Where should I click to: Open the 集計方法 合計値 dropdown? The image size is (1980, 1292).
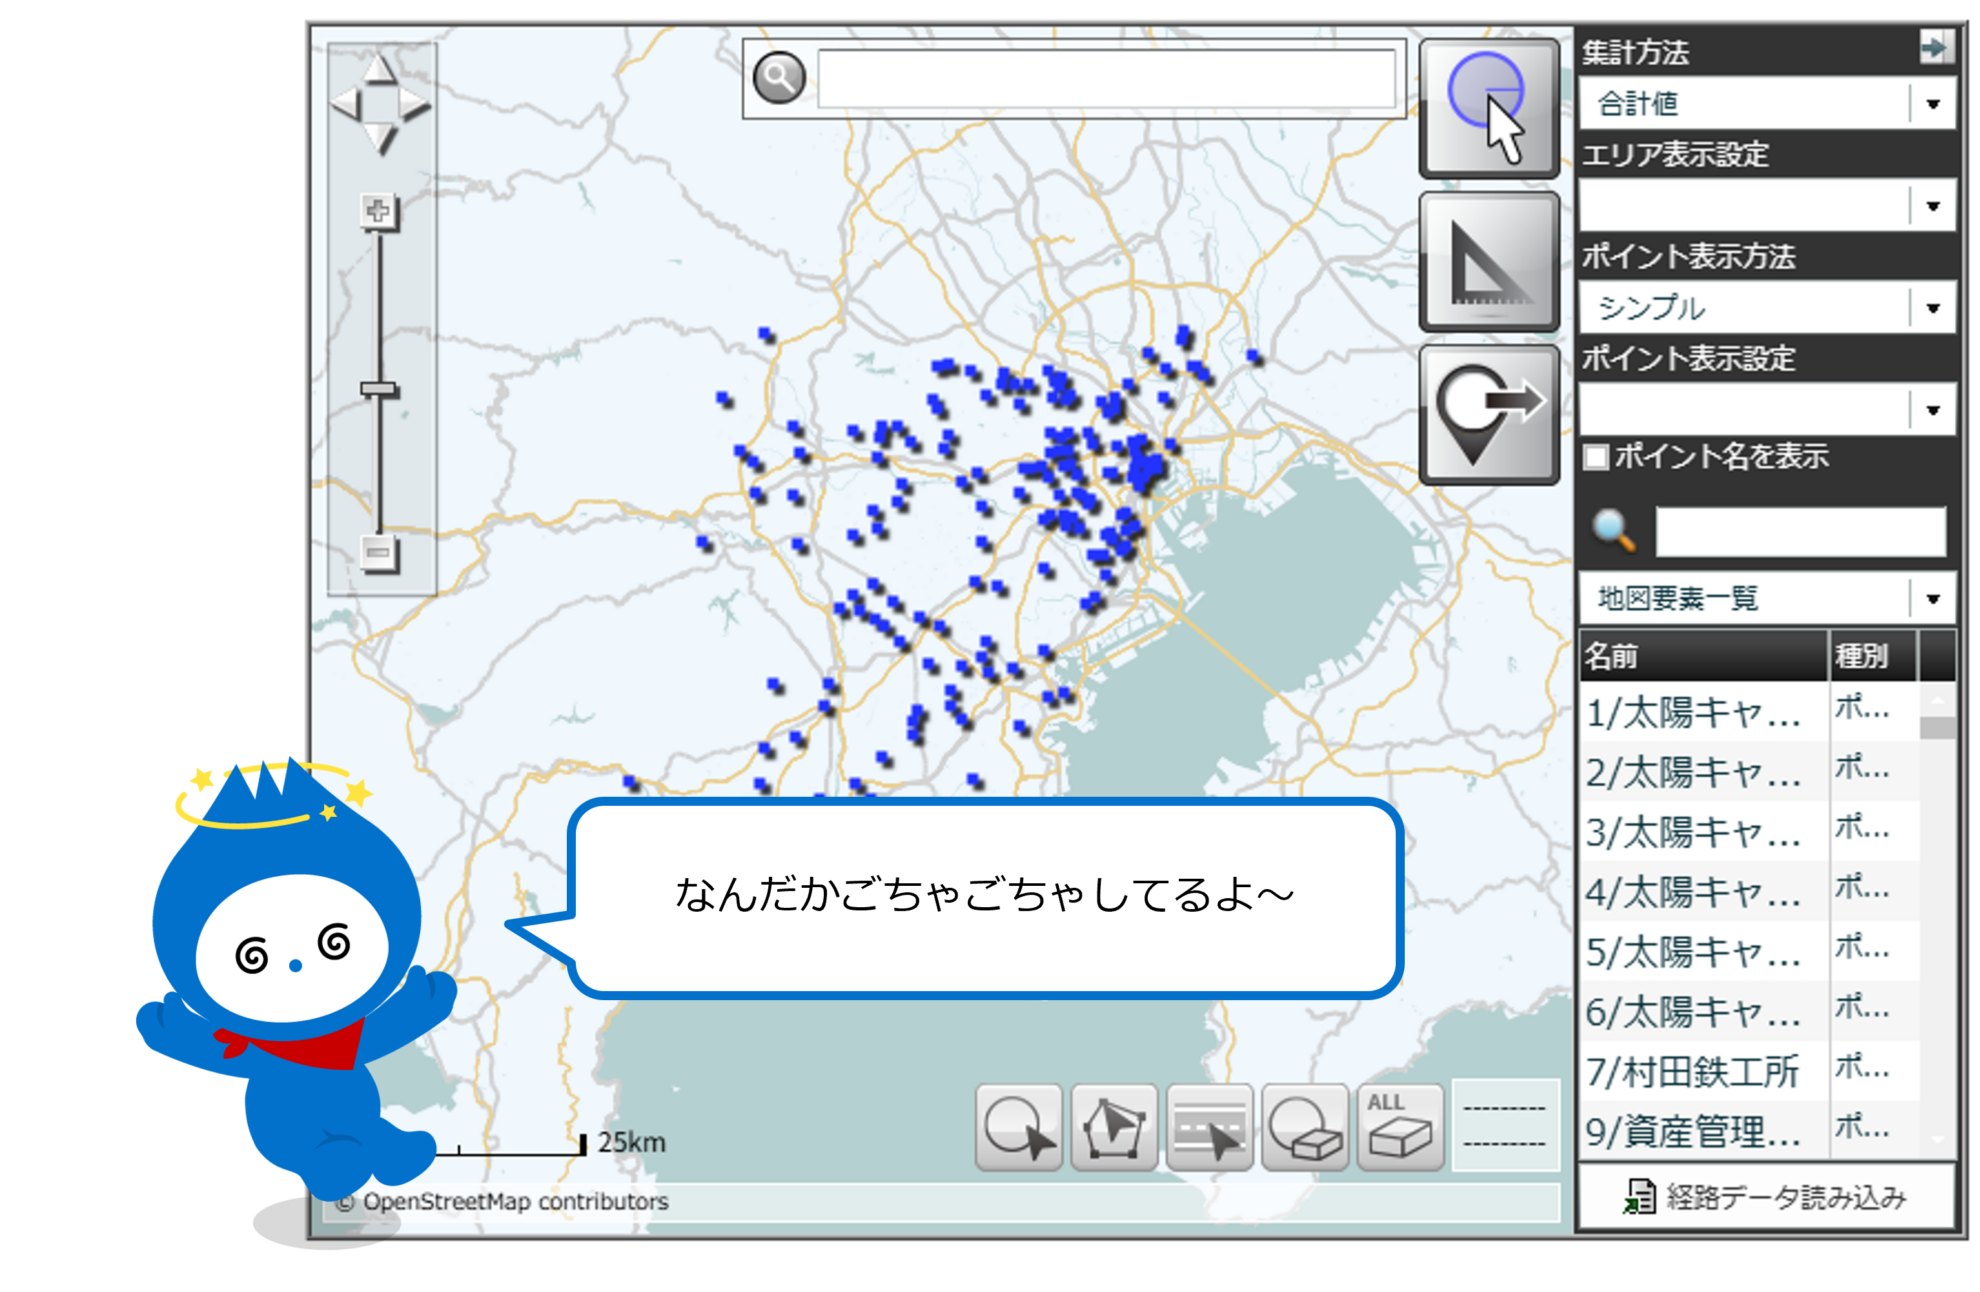tap(1767, 104)
